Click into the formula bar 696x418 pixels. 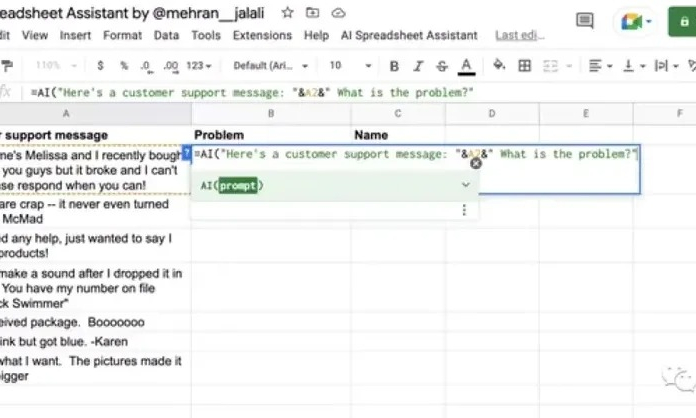360,92
